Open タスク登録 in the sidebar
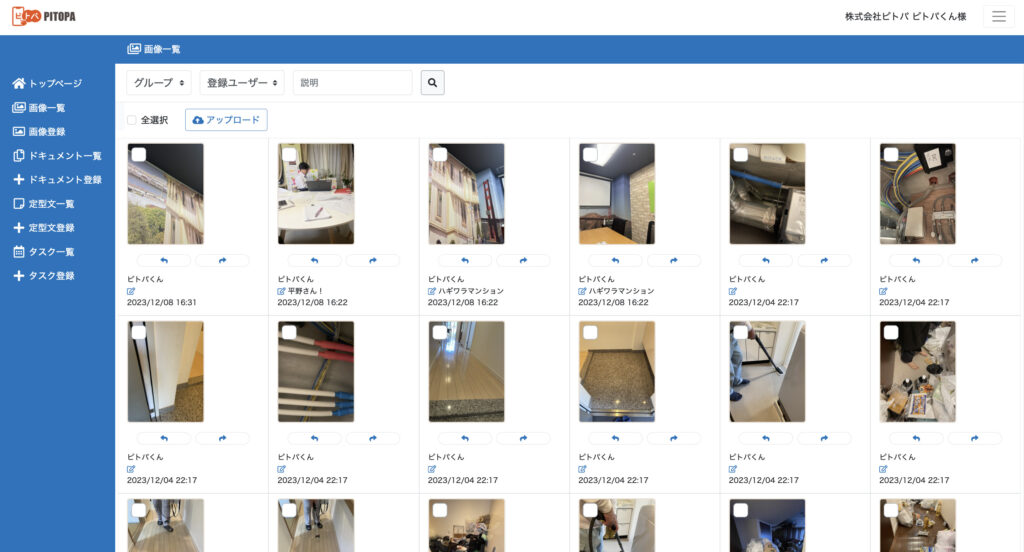Viewport: 1024px width, 552px height. (x=44, y=276)
